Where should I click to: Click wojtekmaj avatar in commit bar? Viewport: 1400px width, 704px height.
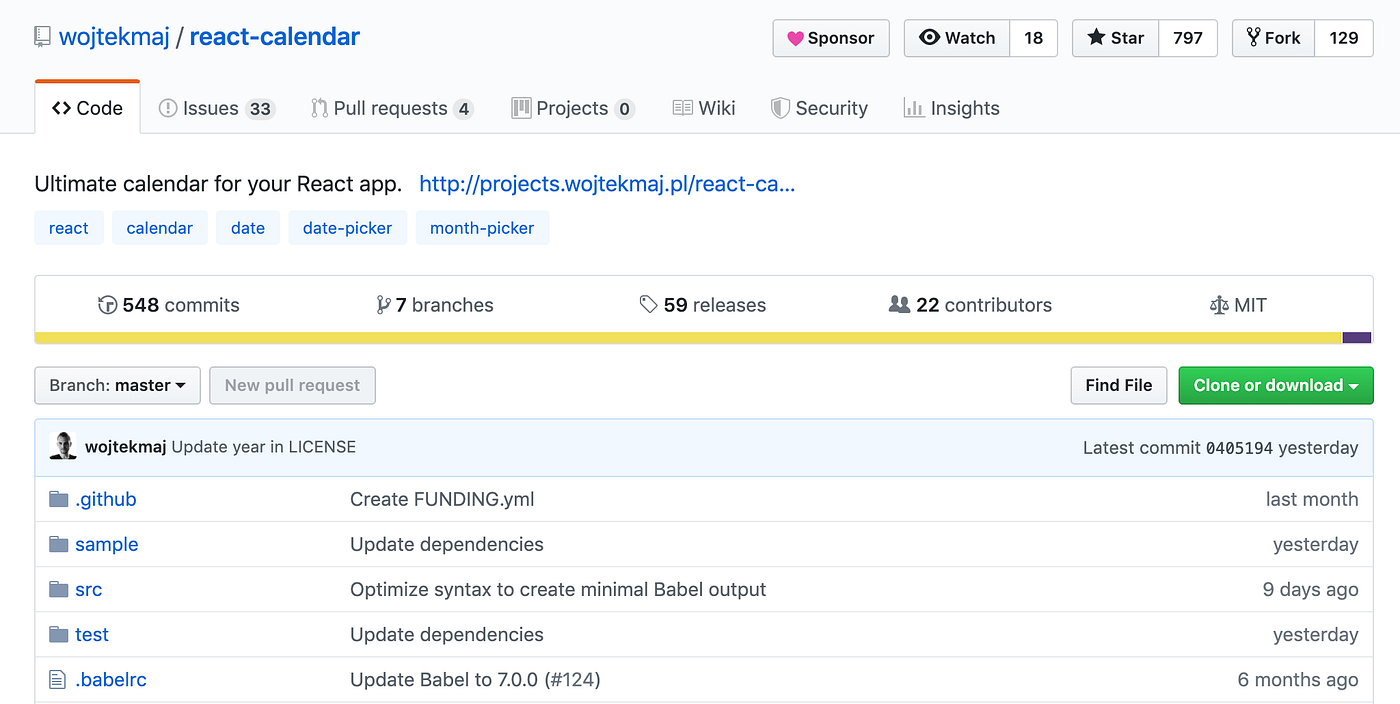[63, 447]
